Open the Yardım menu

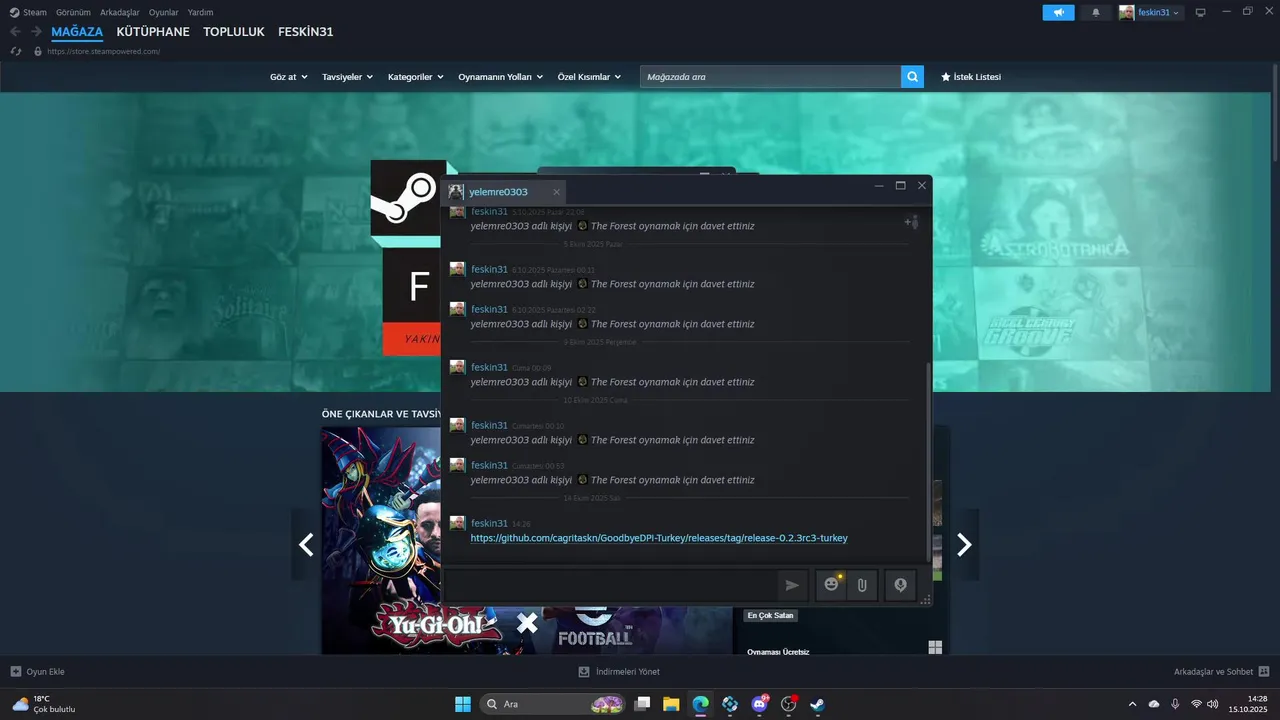pyautogui.click(x=200, y=12)
